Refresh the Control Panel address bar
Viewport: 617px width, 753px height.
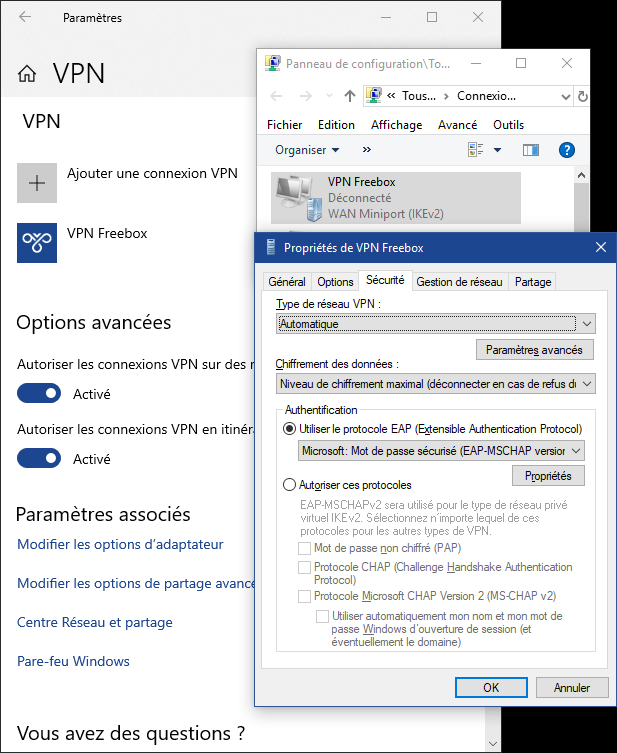point(582,96)
